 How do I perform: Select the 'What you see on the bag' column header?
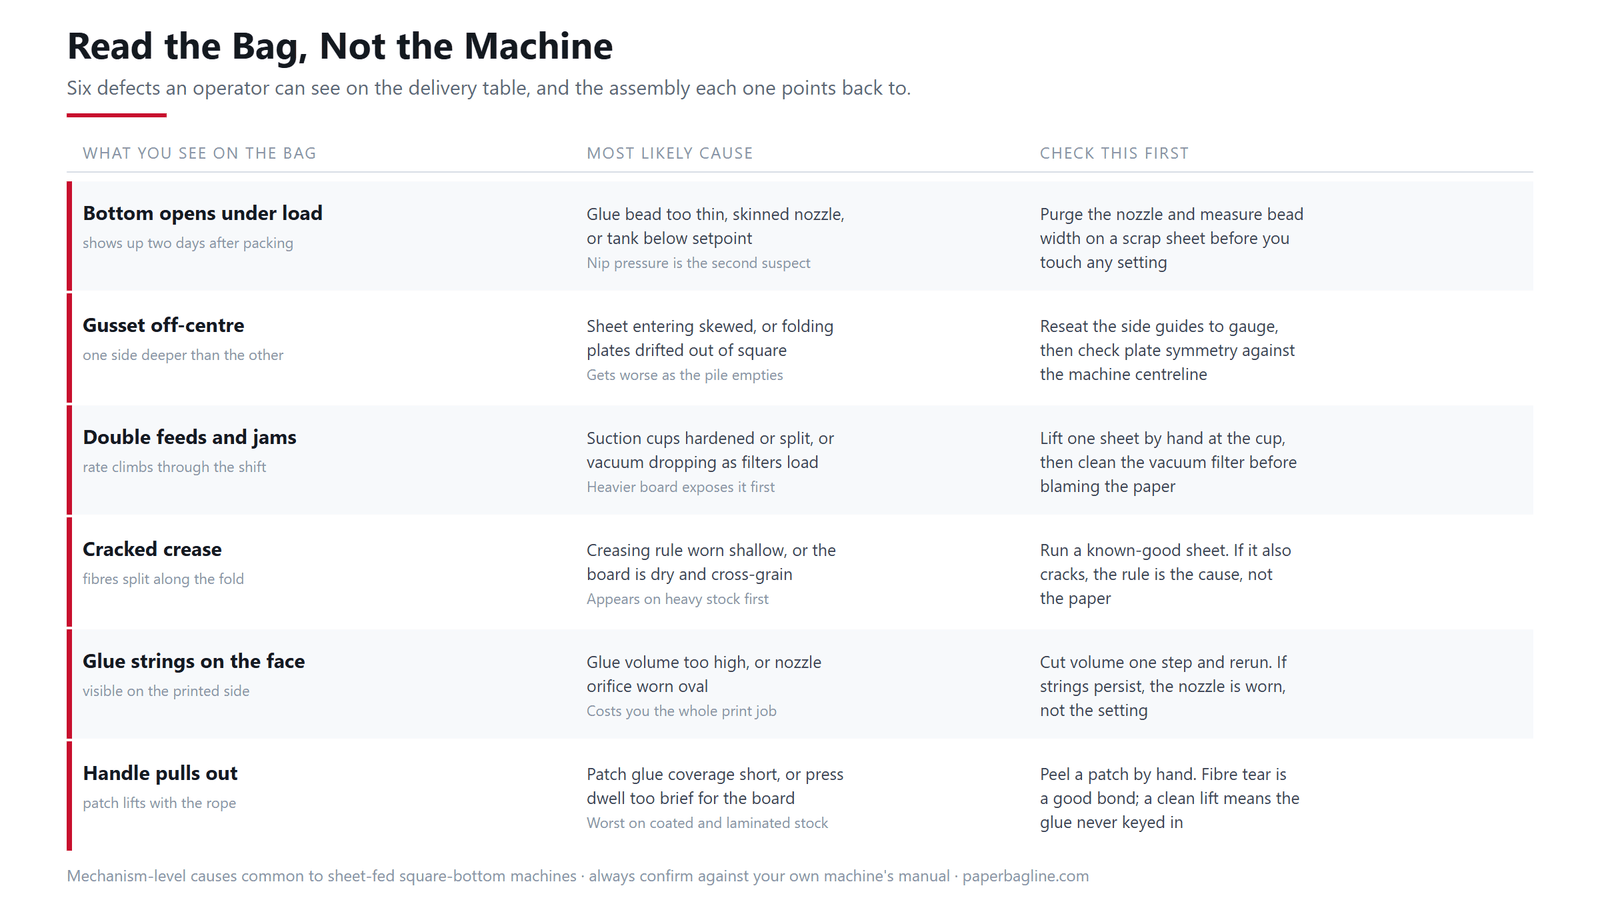(199, 153)
